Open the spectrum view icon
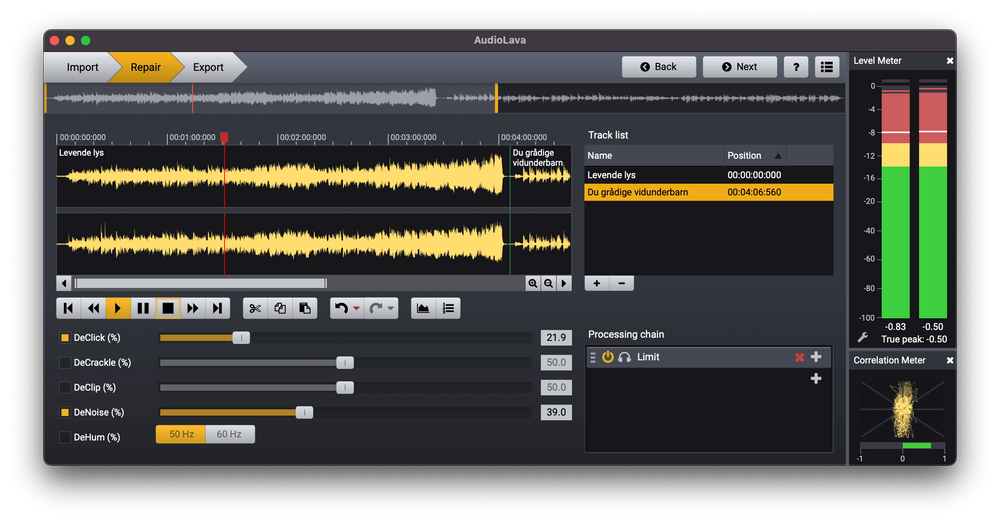 (x=423, y=308)
